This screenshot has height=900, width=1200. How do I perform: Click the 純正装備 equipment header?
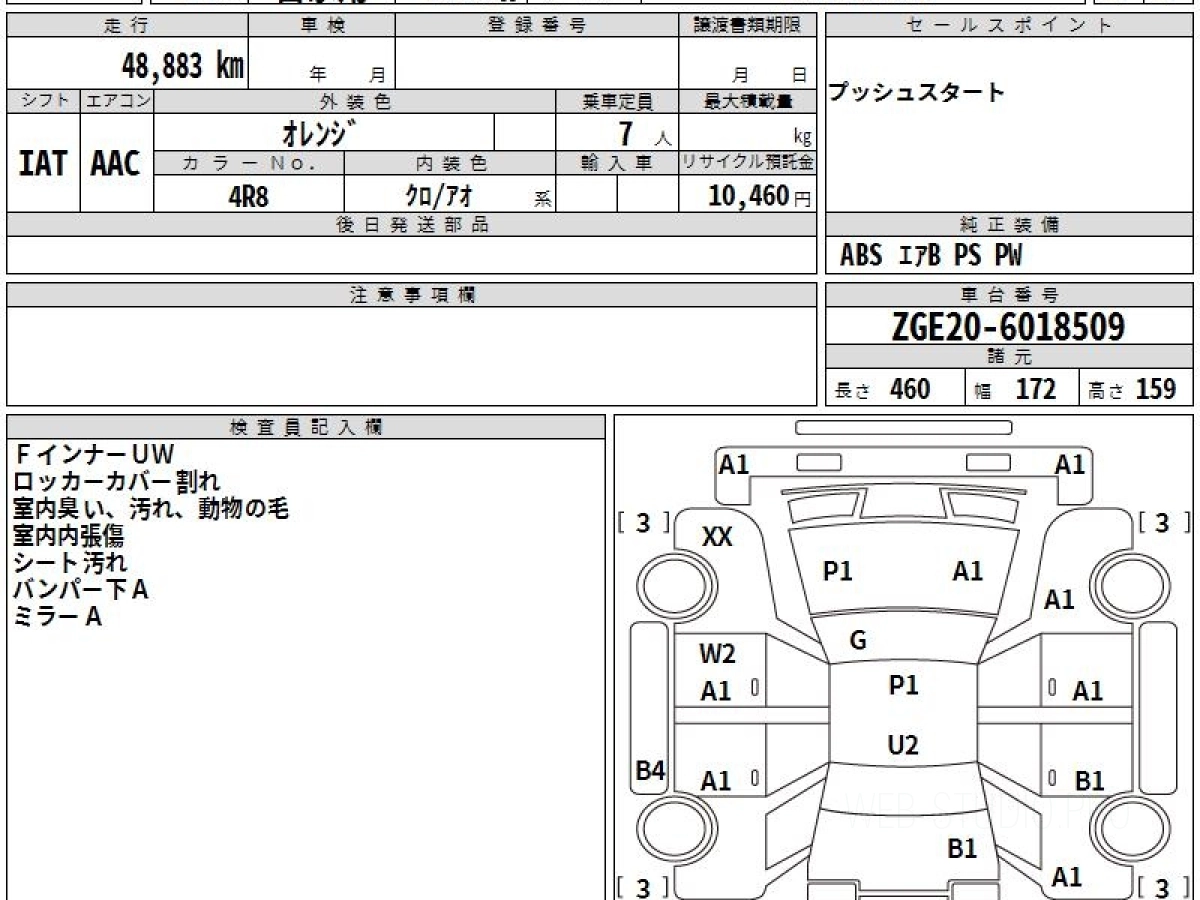coord(1009,225)
